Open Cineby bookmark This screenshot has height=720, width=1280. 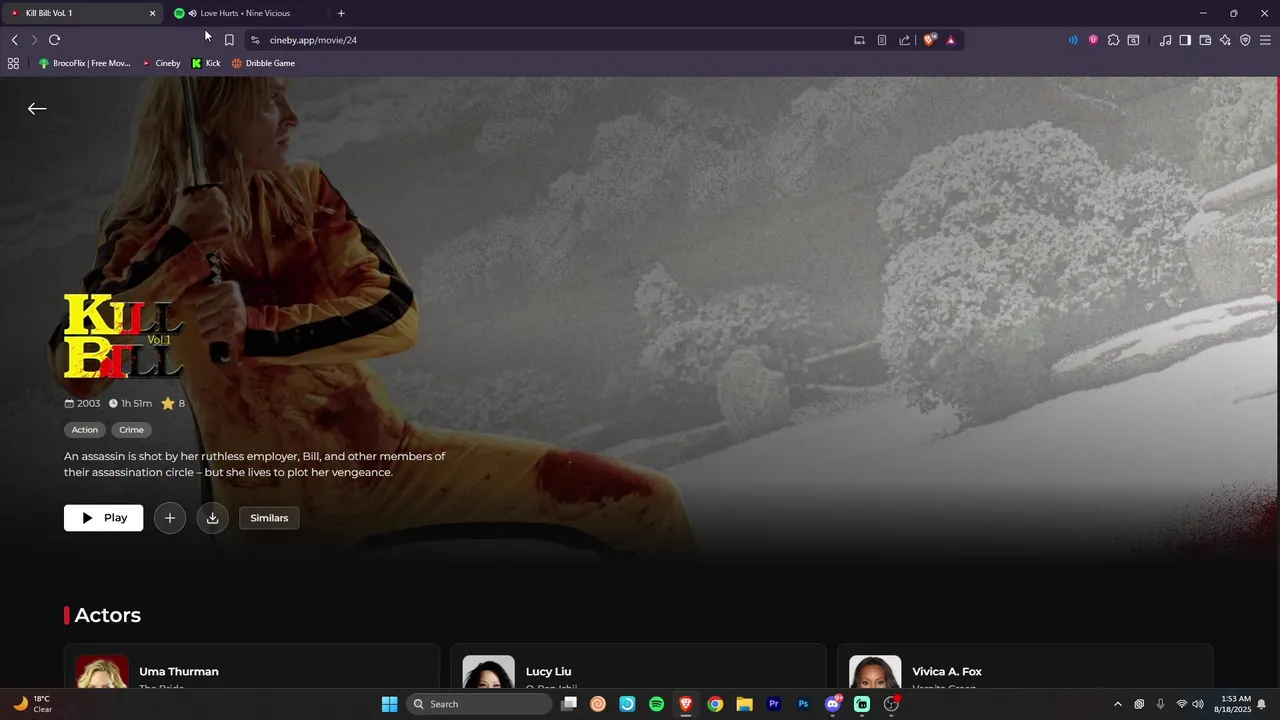coord(161,63)
